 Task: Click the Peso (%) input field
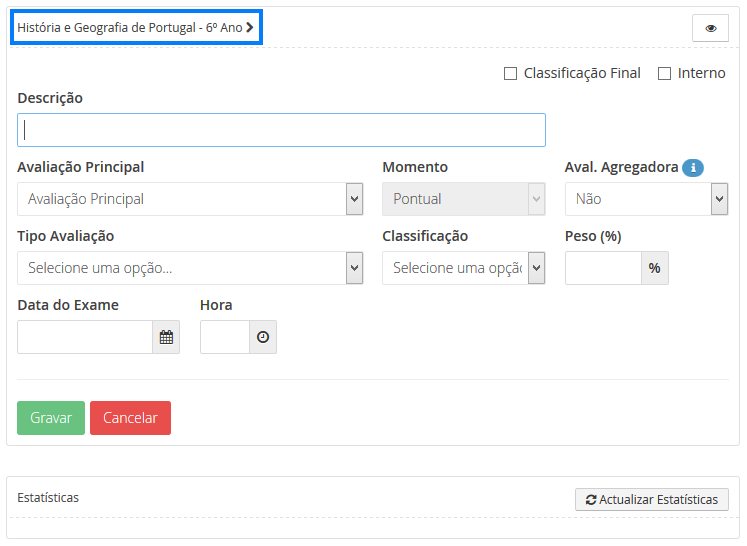point(603,268)
